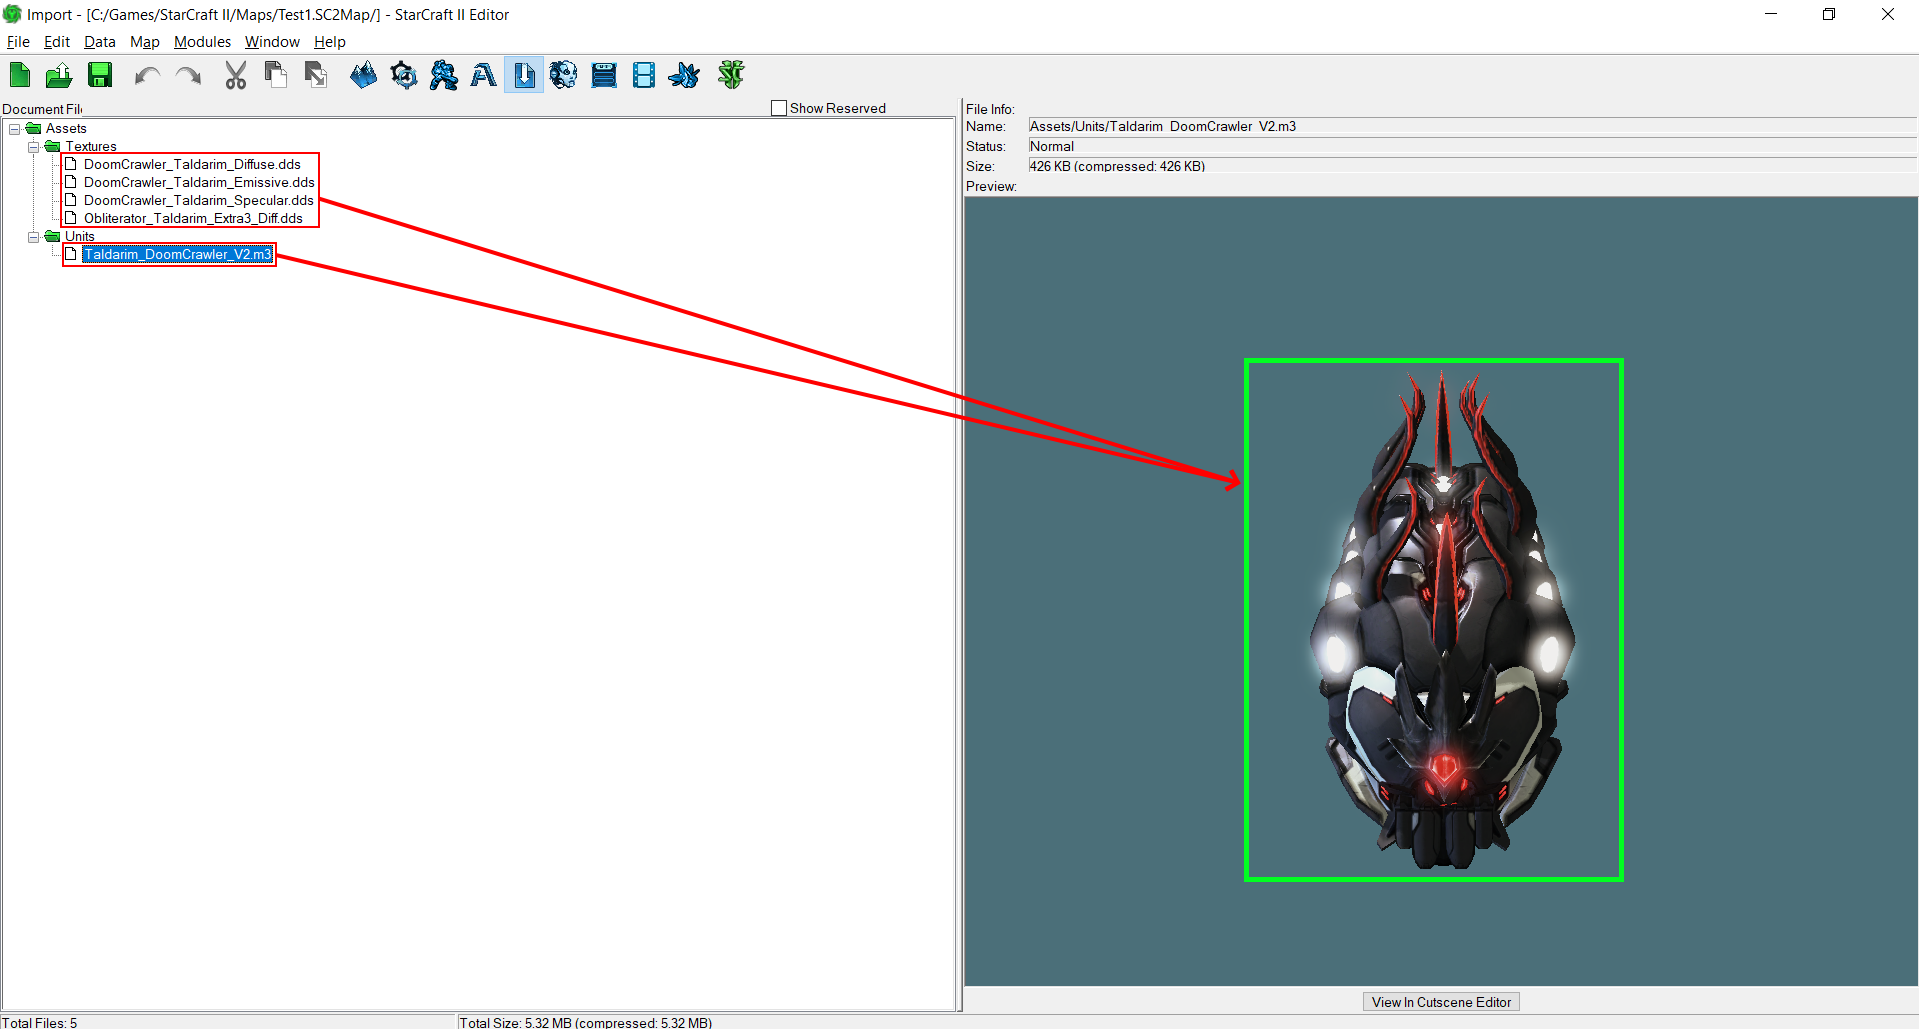Open the Map menu
The width and height of the screenshot is (1919, 1029).
pyautogui.click(x=145, y=42)
